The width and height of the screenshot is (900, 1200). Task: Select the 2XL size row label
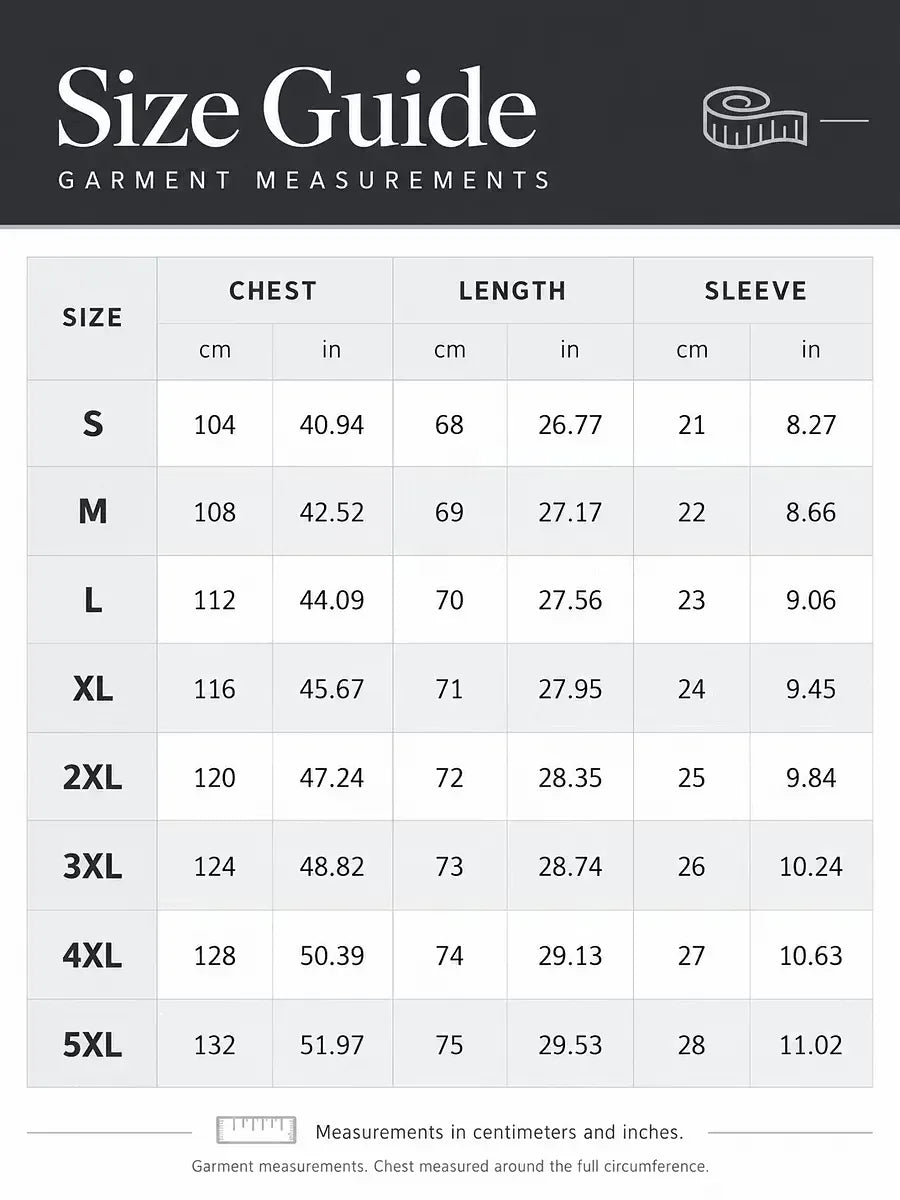92,777
